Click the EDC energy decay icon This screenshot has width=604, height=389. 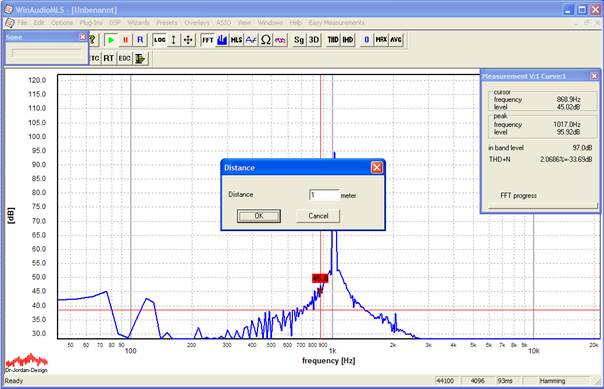tap(124, 58)
